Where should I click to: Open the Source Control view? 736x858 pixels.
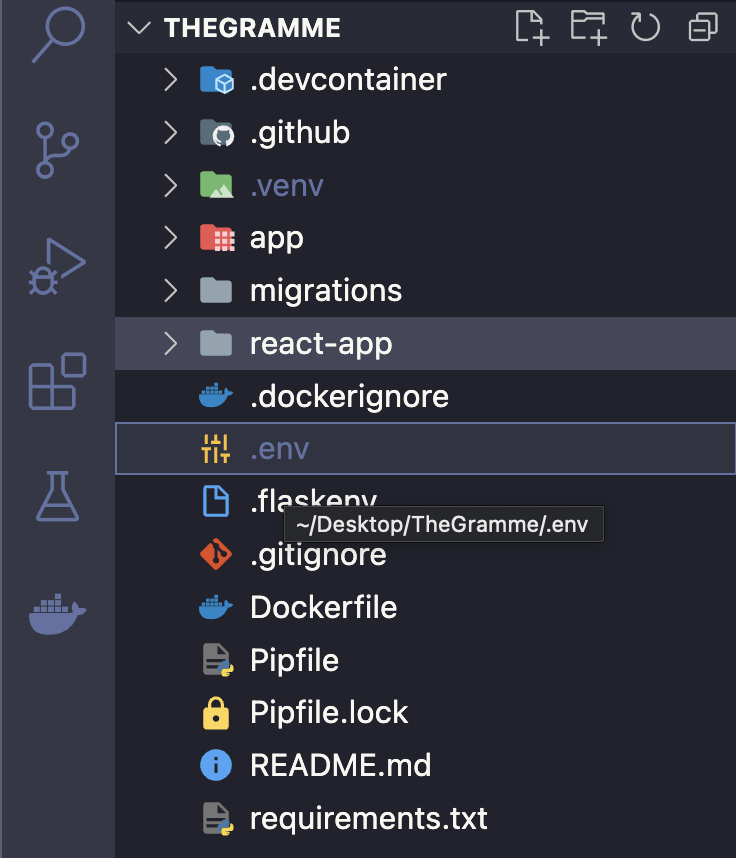pos(57,150)
